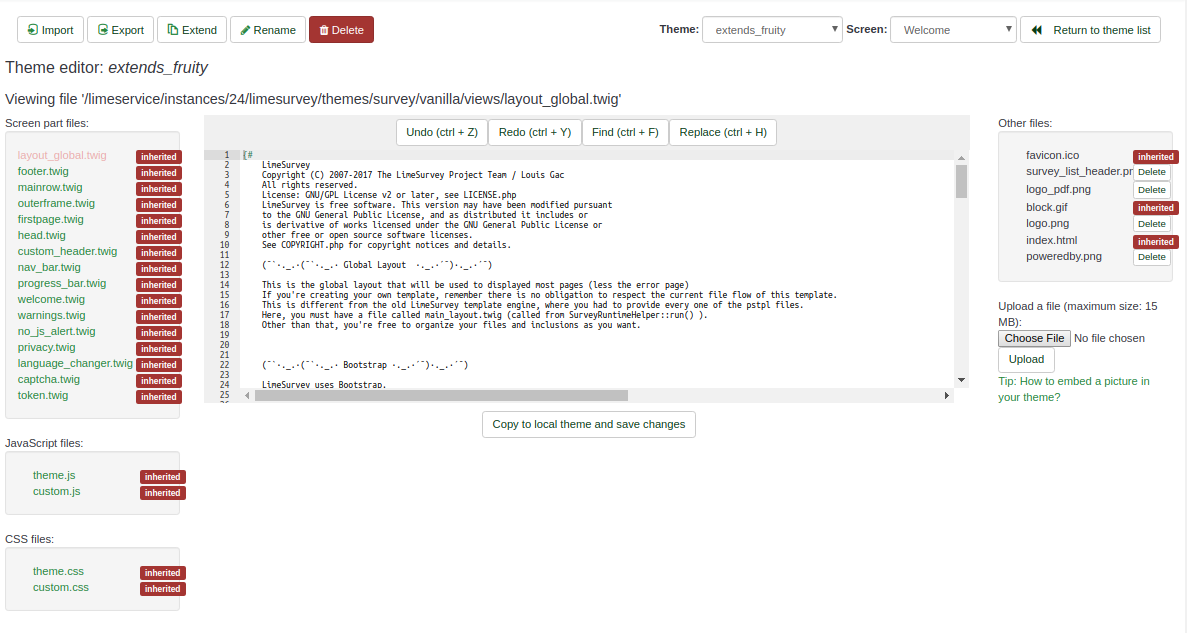The height and width of the screenshot is (633, 1187).
Task: Click the Choose File button
Action: pos(1034,338)
